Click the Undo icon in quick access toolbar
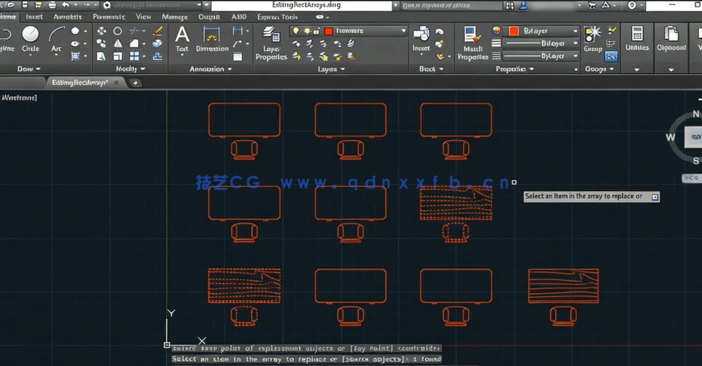The image size is (702, 366). pos(66,5)
